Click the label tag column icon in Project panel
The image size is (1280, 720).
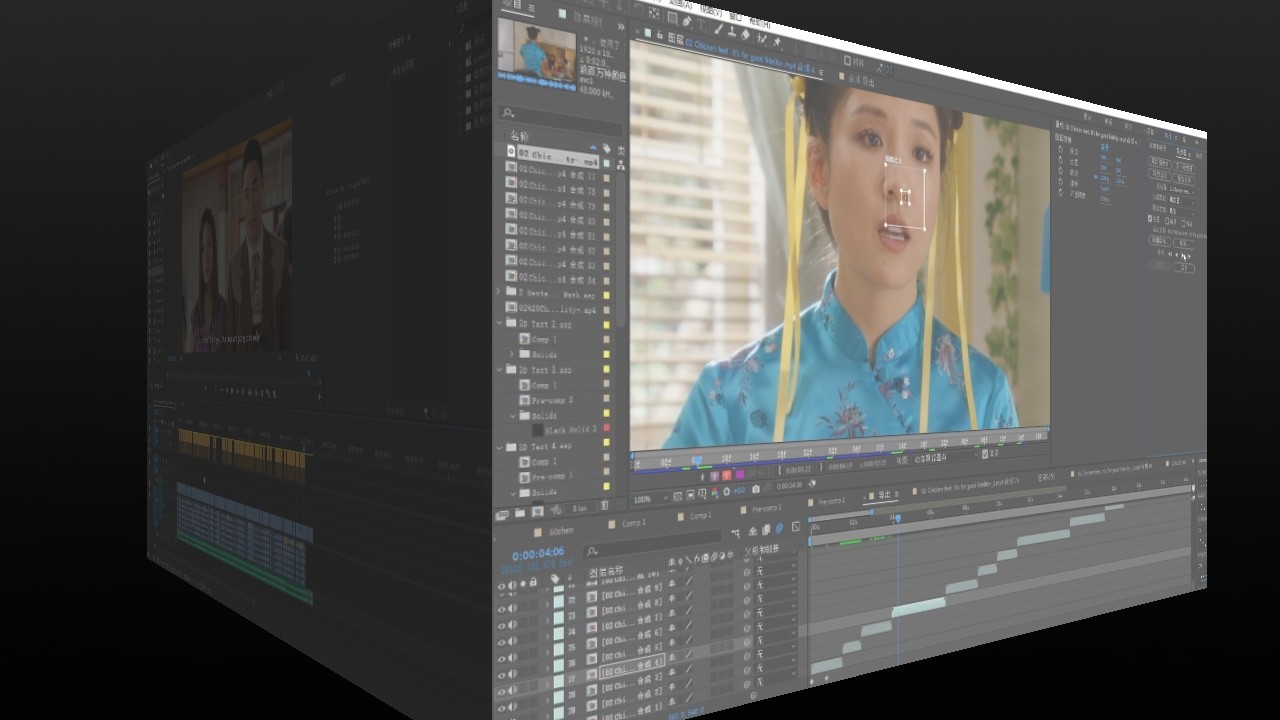pyautogui.click(x=606, y=148)
